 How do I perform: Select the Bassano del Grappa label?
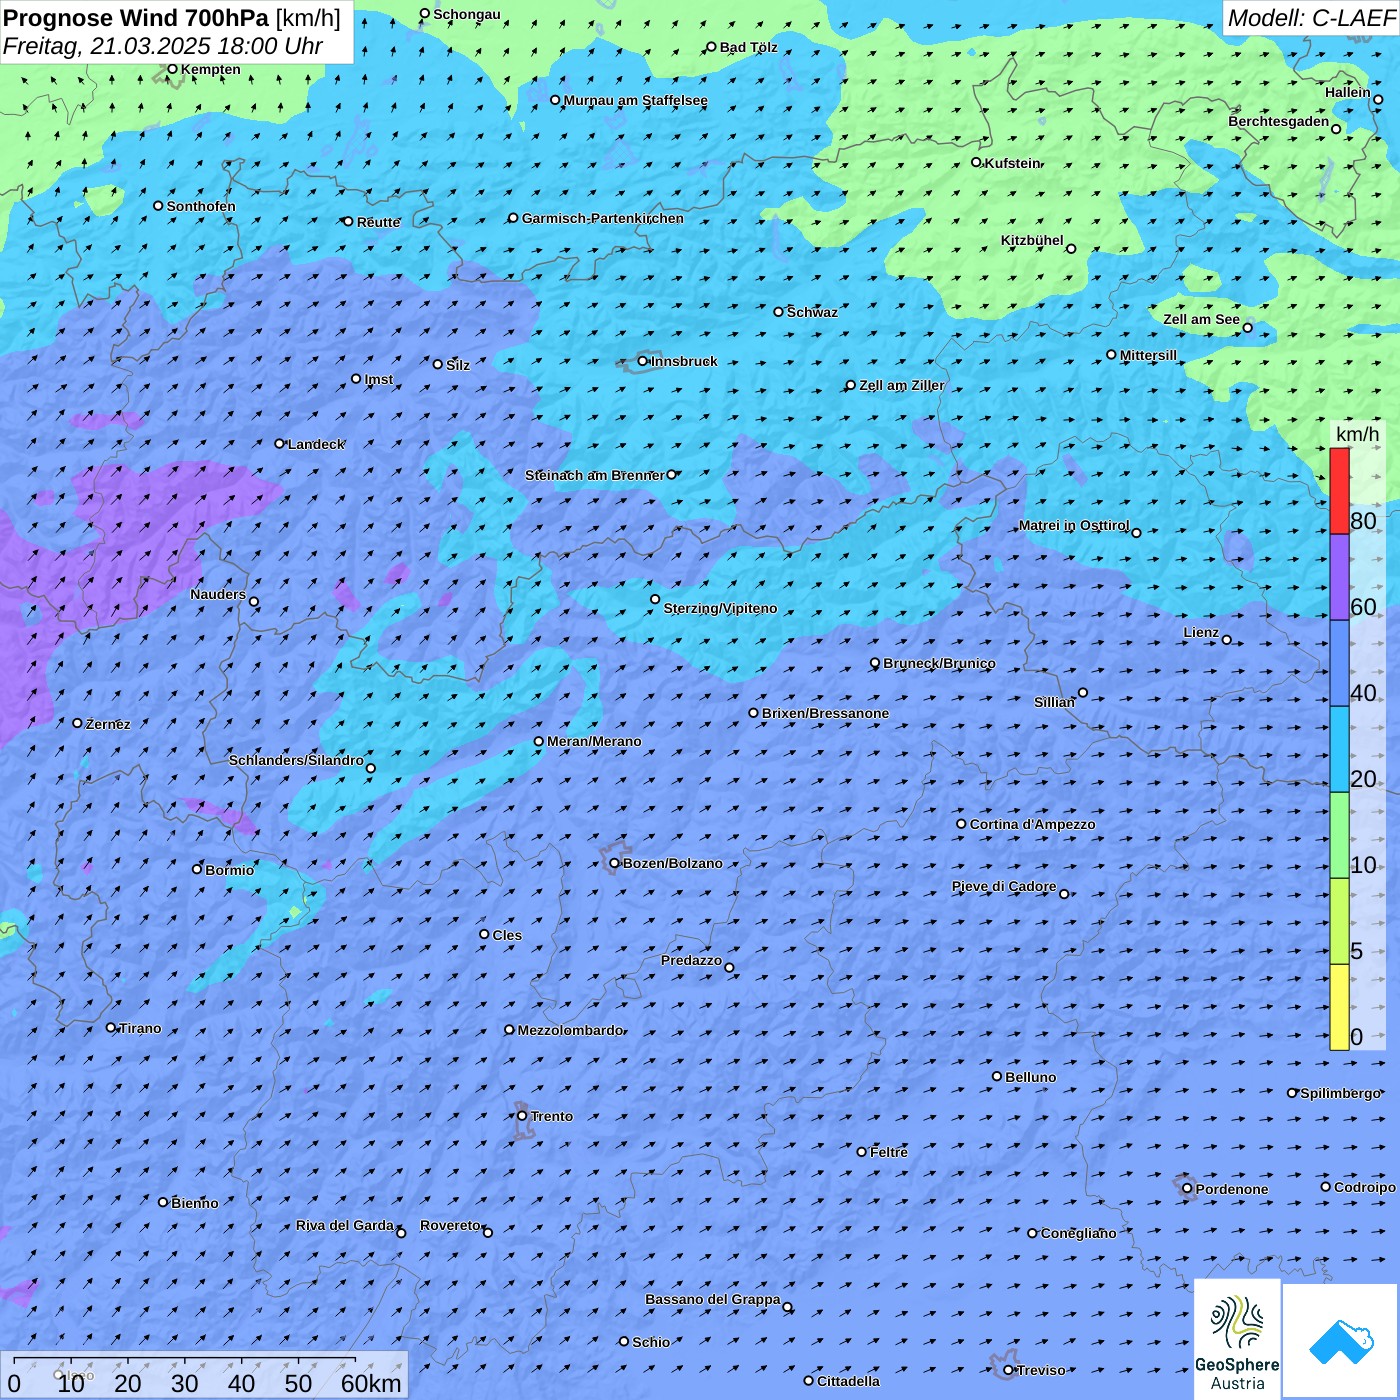click(x=713, y=1299)
